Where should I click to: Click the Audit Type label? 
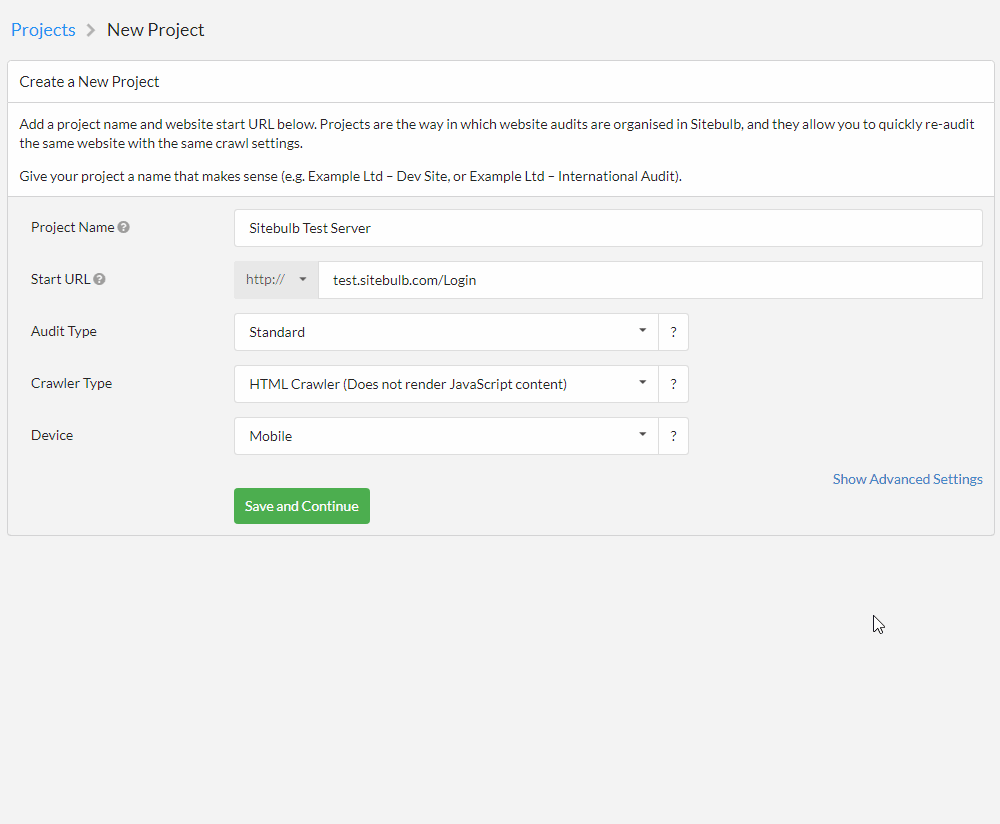click(64, 331)
